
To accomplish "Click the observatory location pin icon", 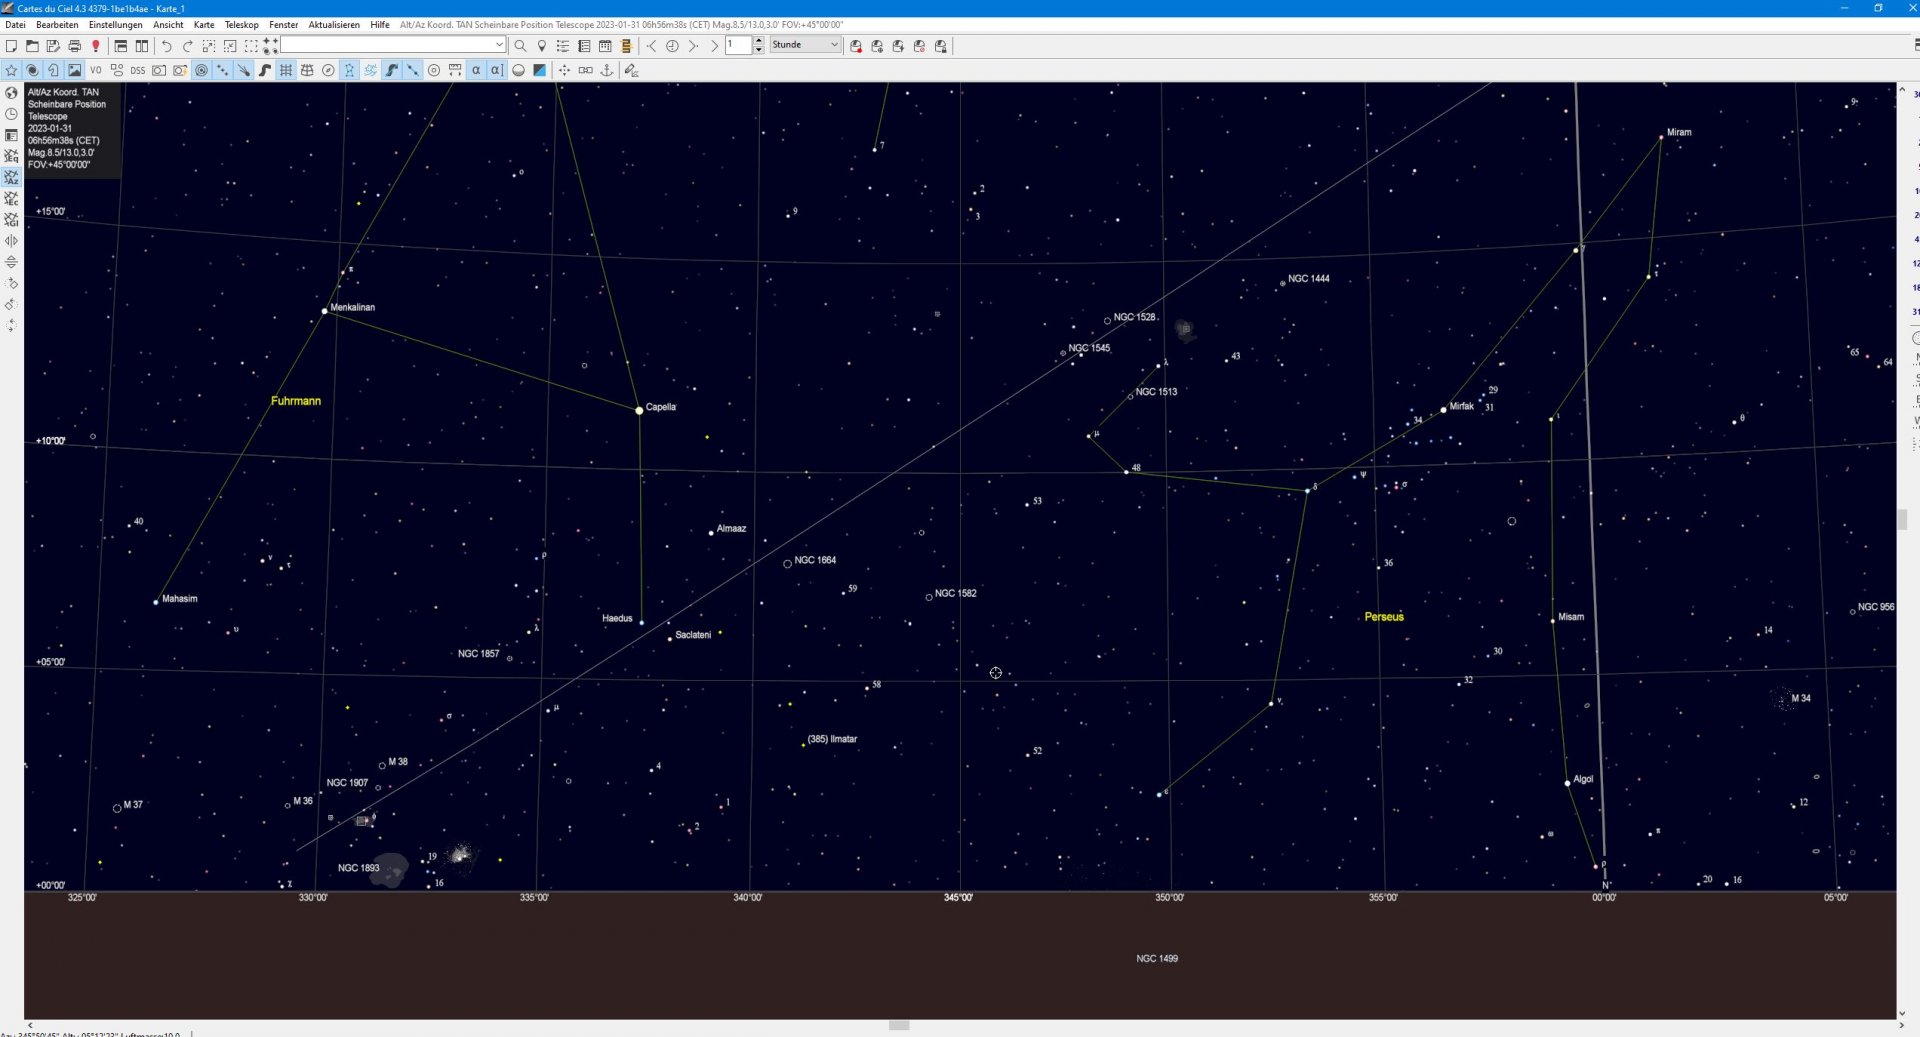I will click(x=541, y=46).
